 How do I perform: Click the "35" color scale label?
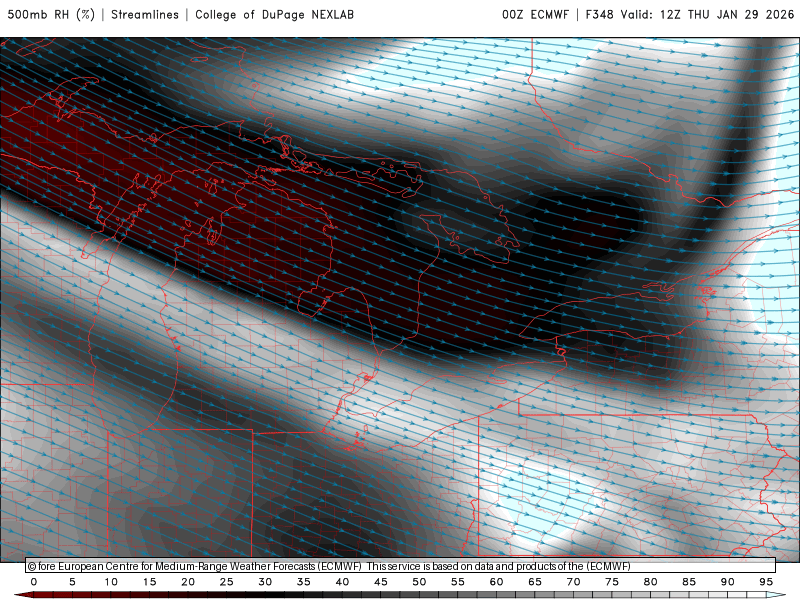tap(304, 582)
